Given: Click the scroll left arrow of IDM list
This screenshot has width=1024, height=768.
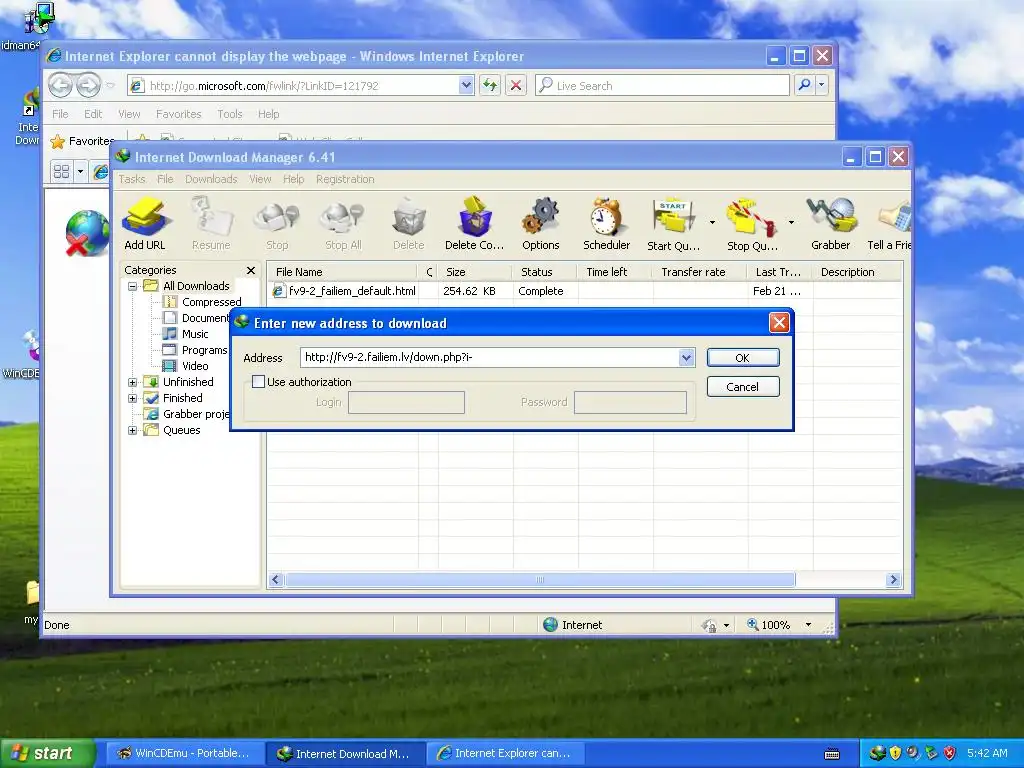Looking at the screenshot, I should pos(276,580).
